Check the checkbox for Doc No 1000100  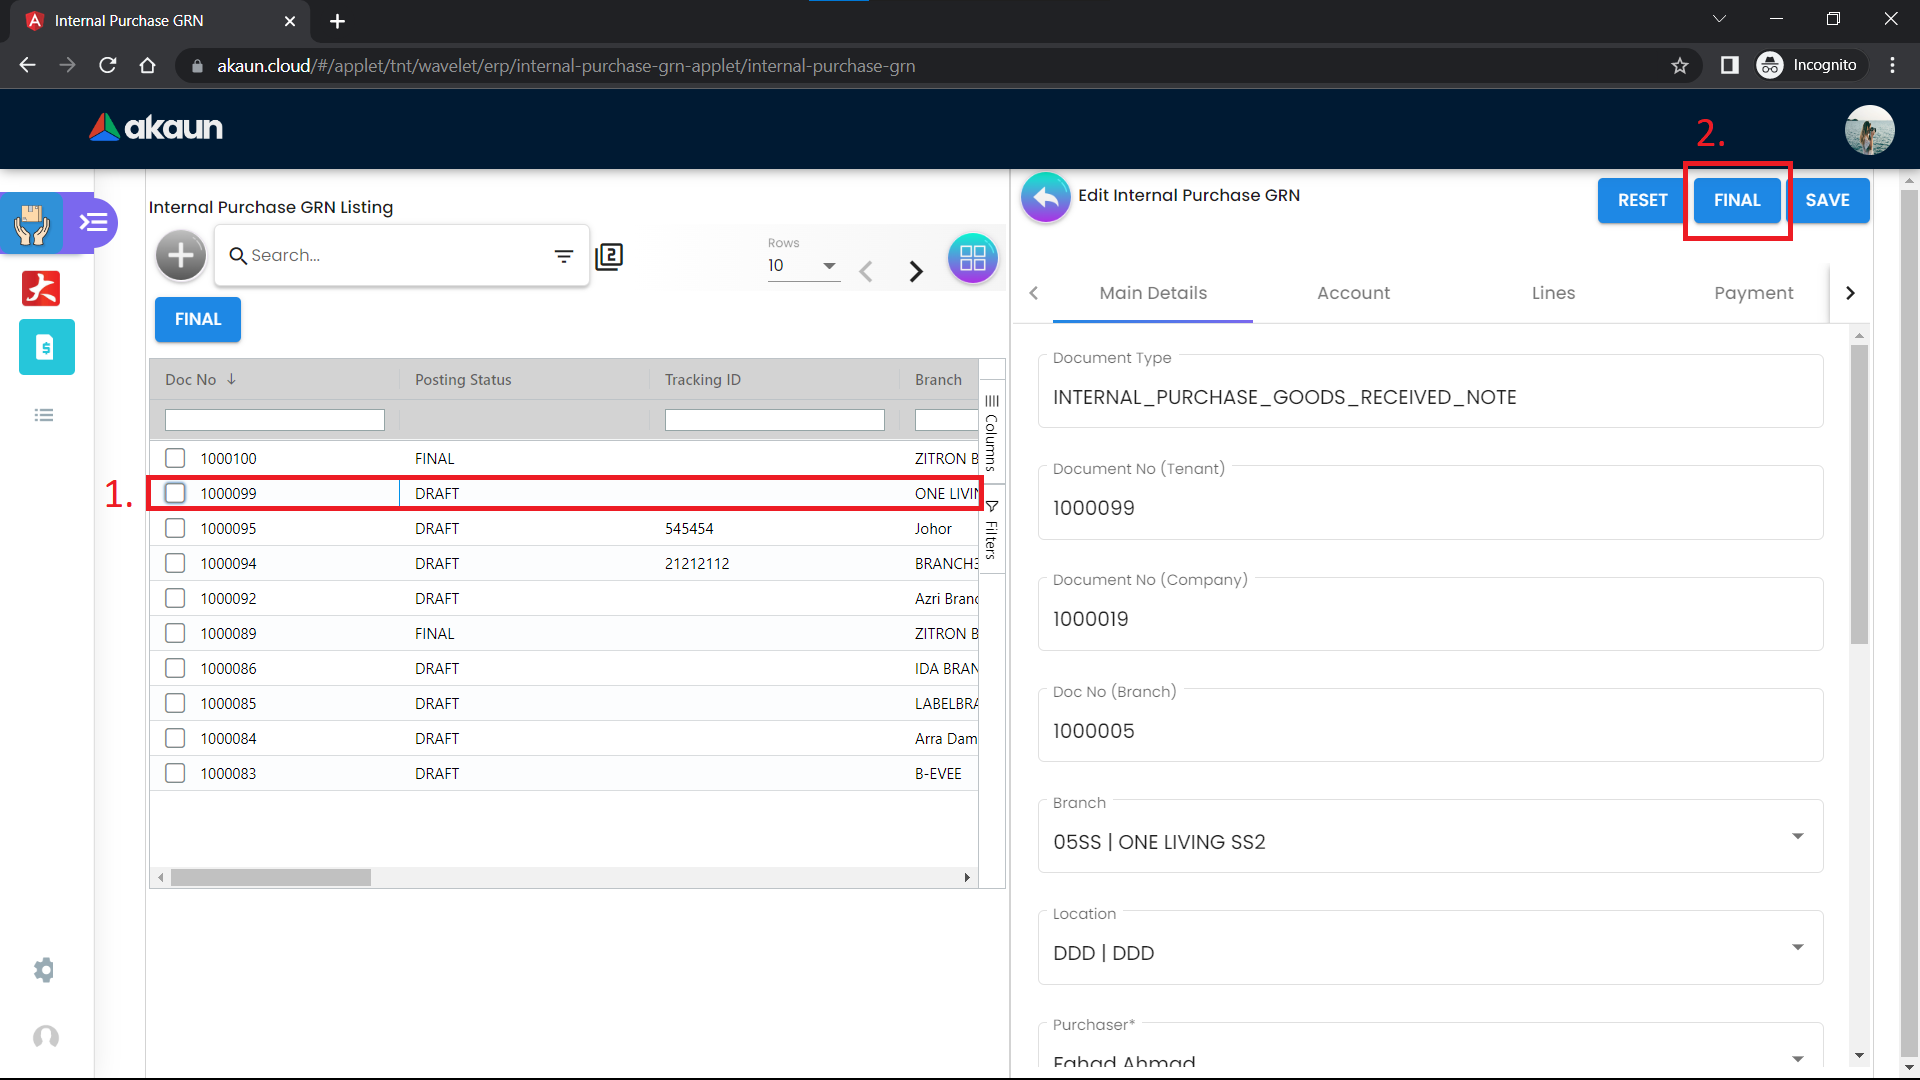(175, 458)
